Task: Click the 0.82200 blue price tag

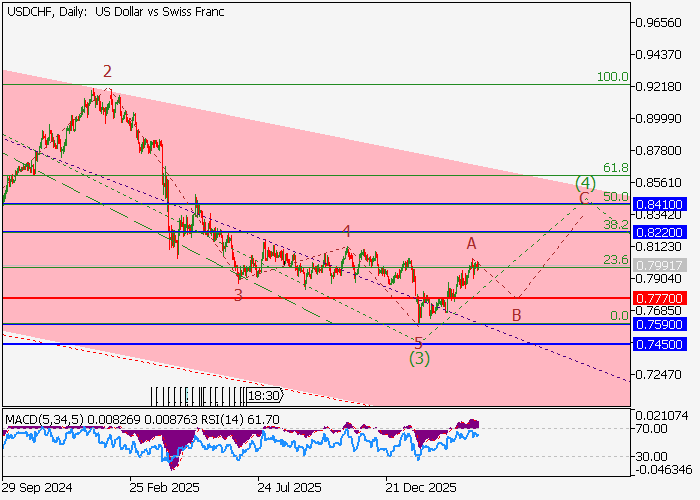Action: pyautogui.click(x=664, y=232)
